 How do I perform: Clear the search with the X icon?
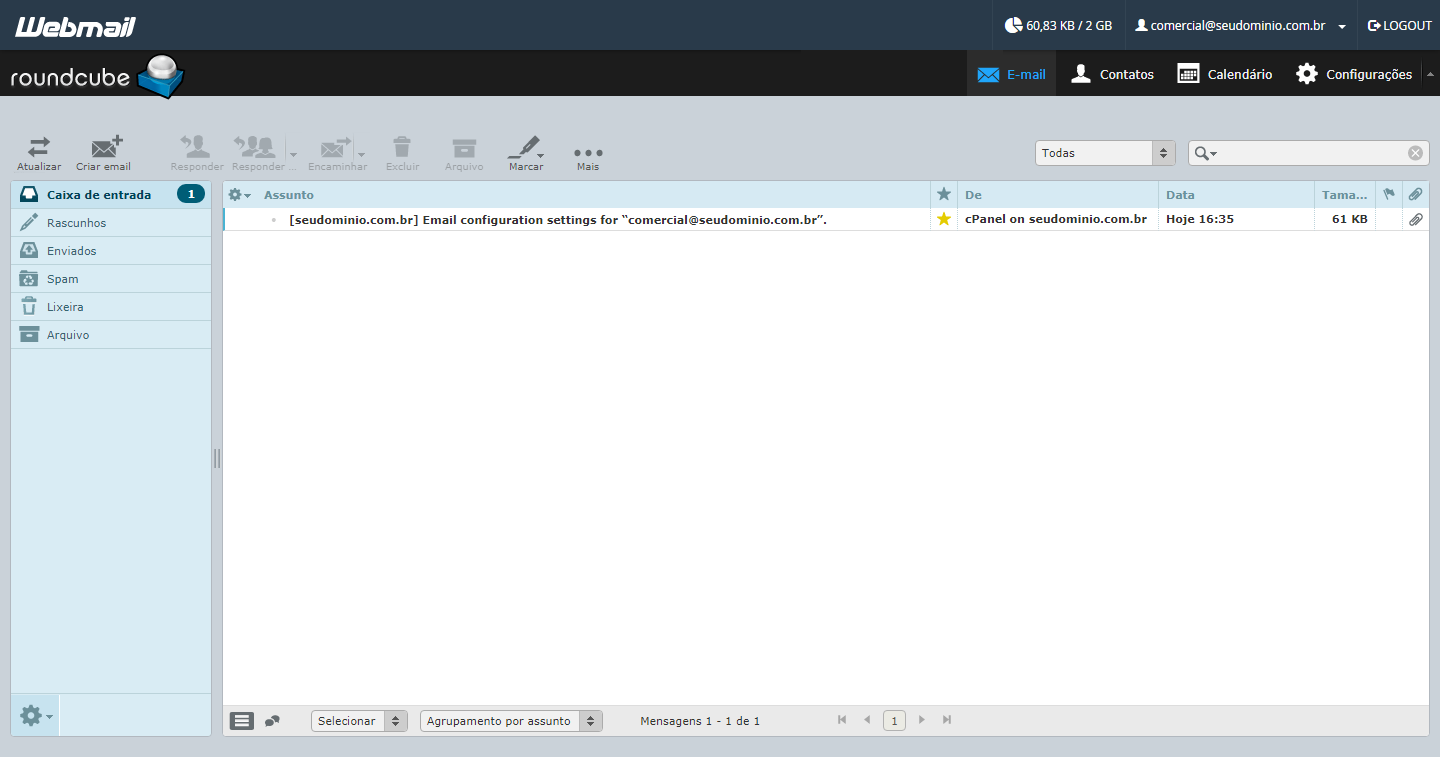1415,153
